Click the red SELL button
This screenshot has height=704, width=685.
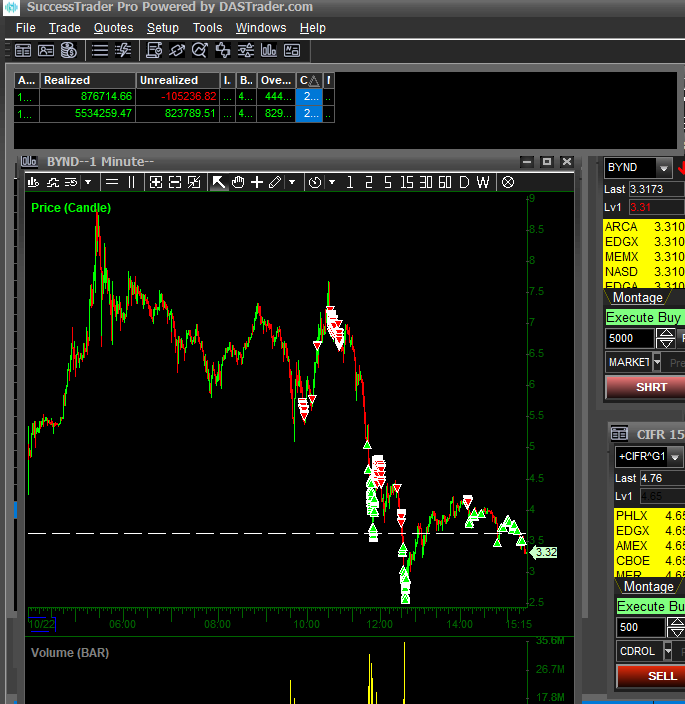pyautogui.click(x=651, y=676)
